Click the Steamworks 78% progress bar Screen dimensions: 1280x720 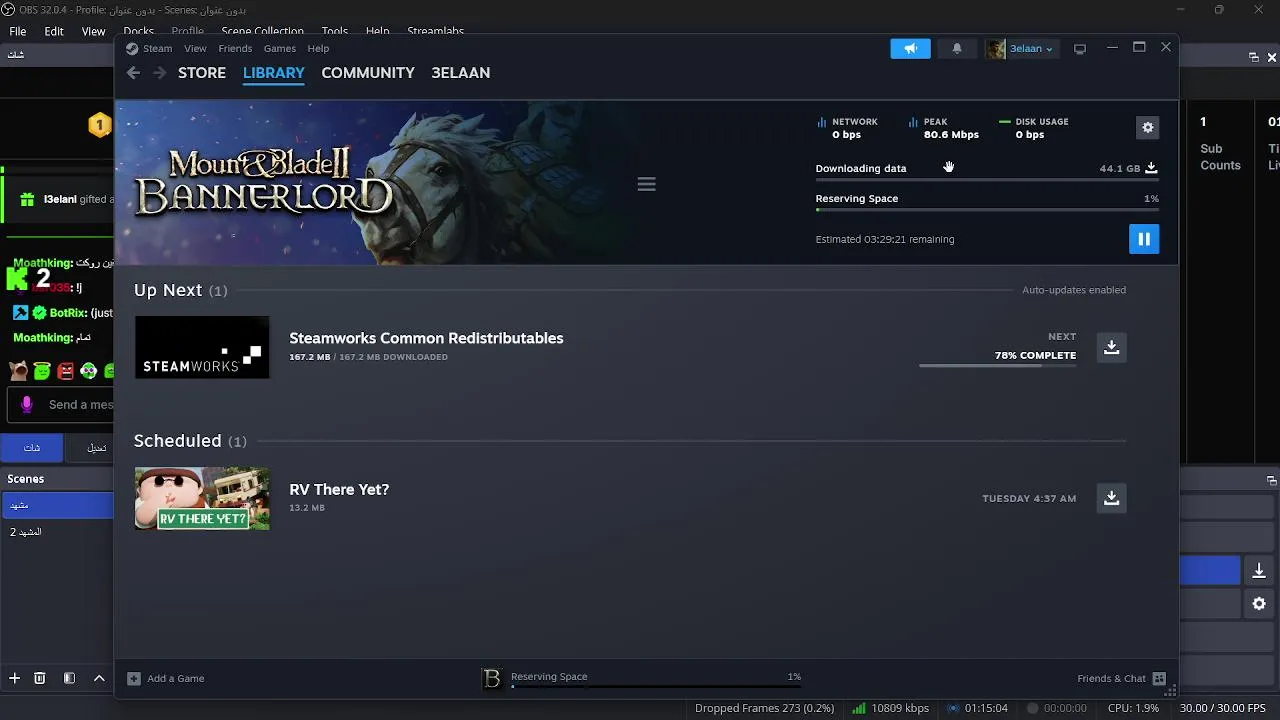tap(998, 366)
